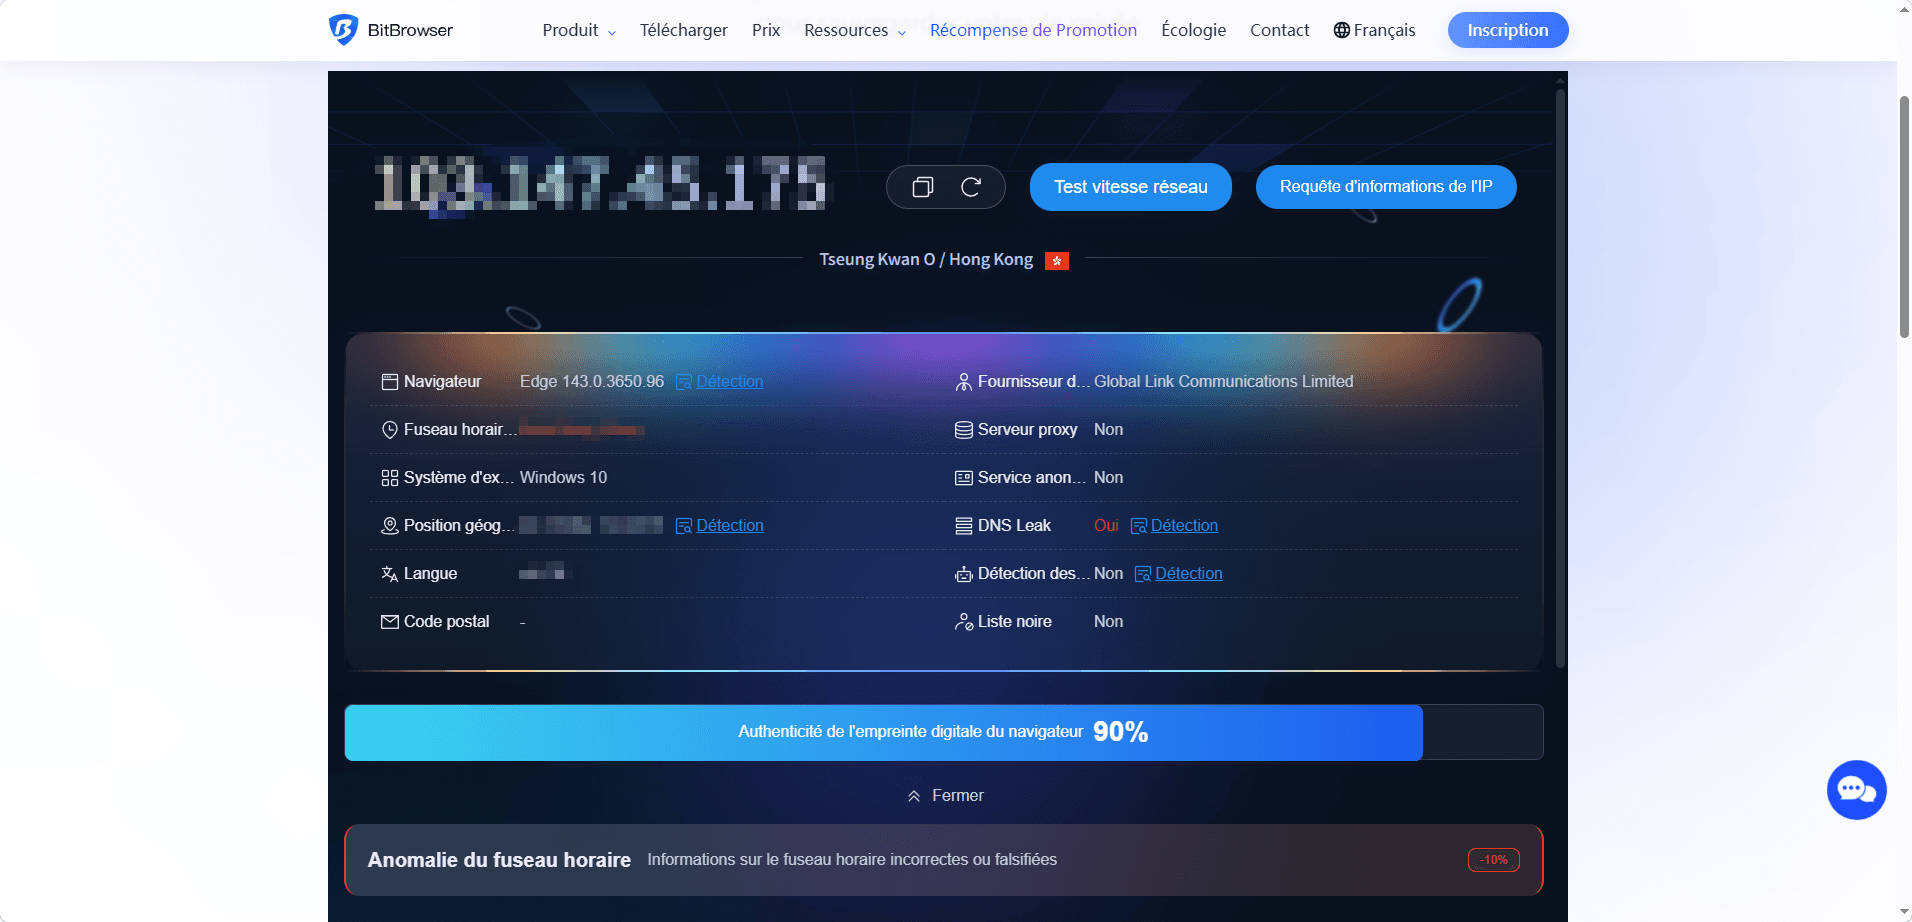This screenshot has height=922, width=1912.
Task: Click the envelope icon beside Code postal
Action: (x=390, y=621)
